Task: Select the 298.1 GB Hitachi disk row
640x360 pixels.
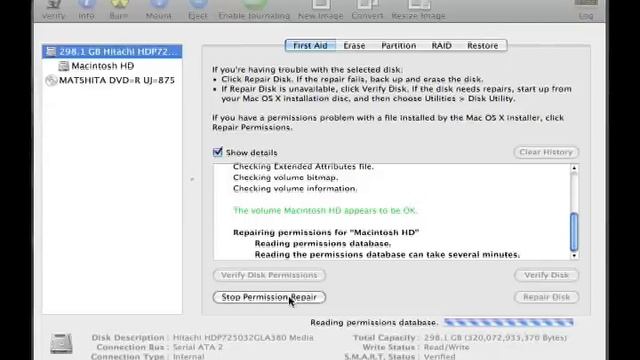Action: (112, 51)
